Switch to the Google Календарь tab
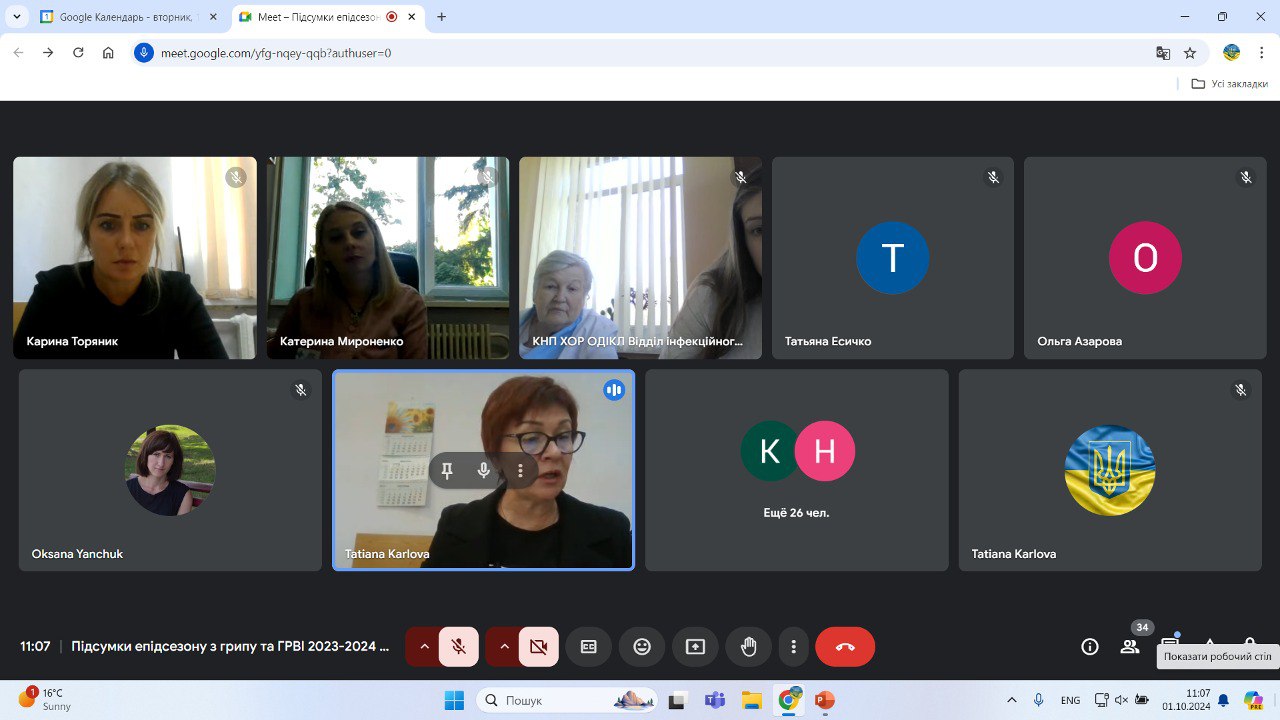Image resolution: width=1280 pixels, height=720 pixels. tap(128, 17)
